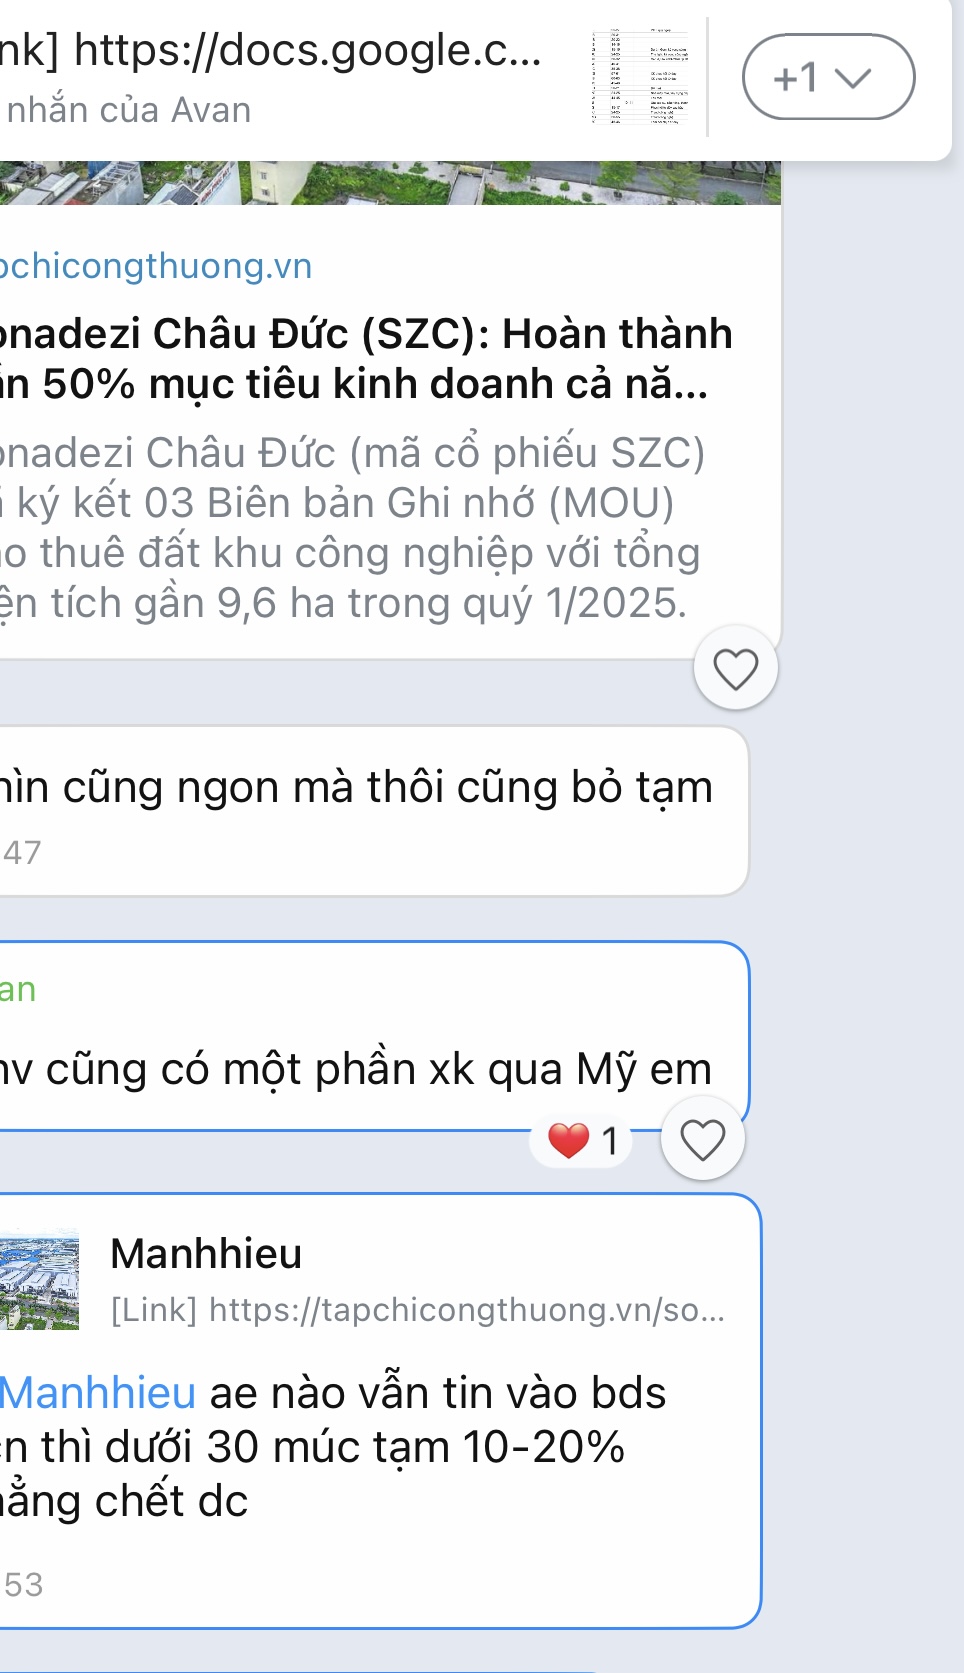
Task: Open tapchicongthuong.vn source link
Action: pyautogui.click(x=156, y=266)
